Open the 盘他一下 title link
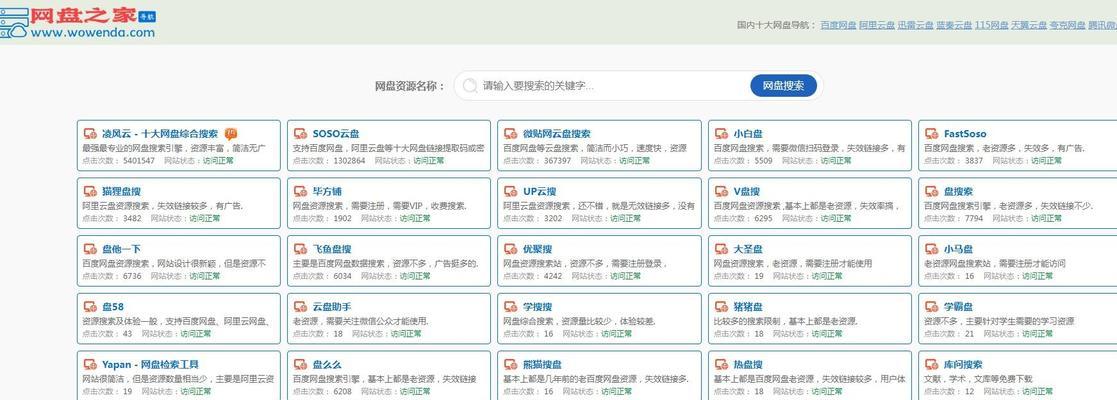 click(121, 249)
